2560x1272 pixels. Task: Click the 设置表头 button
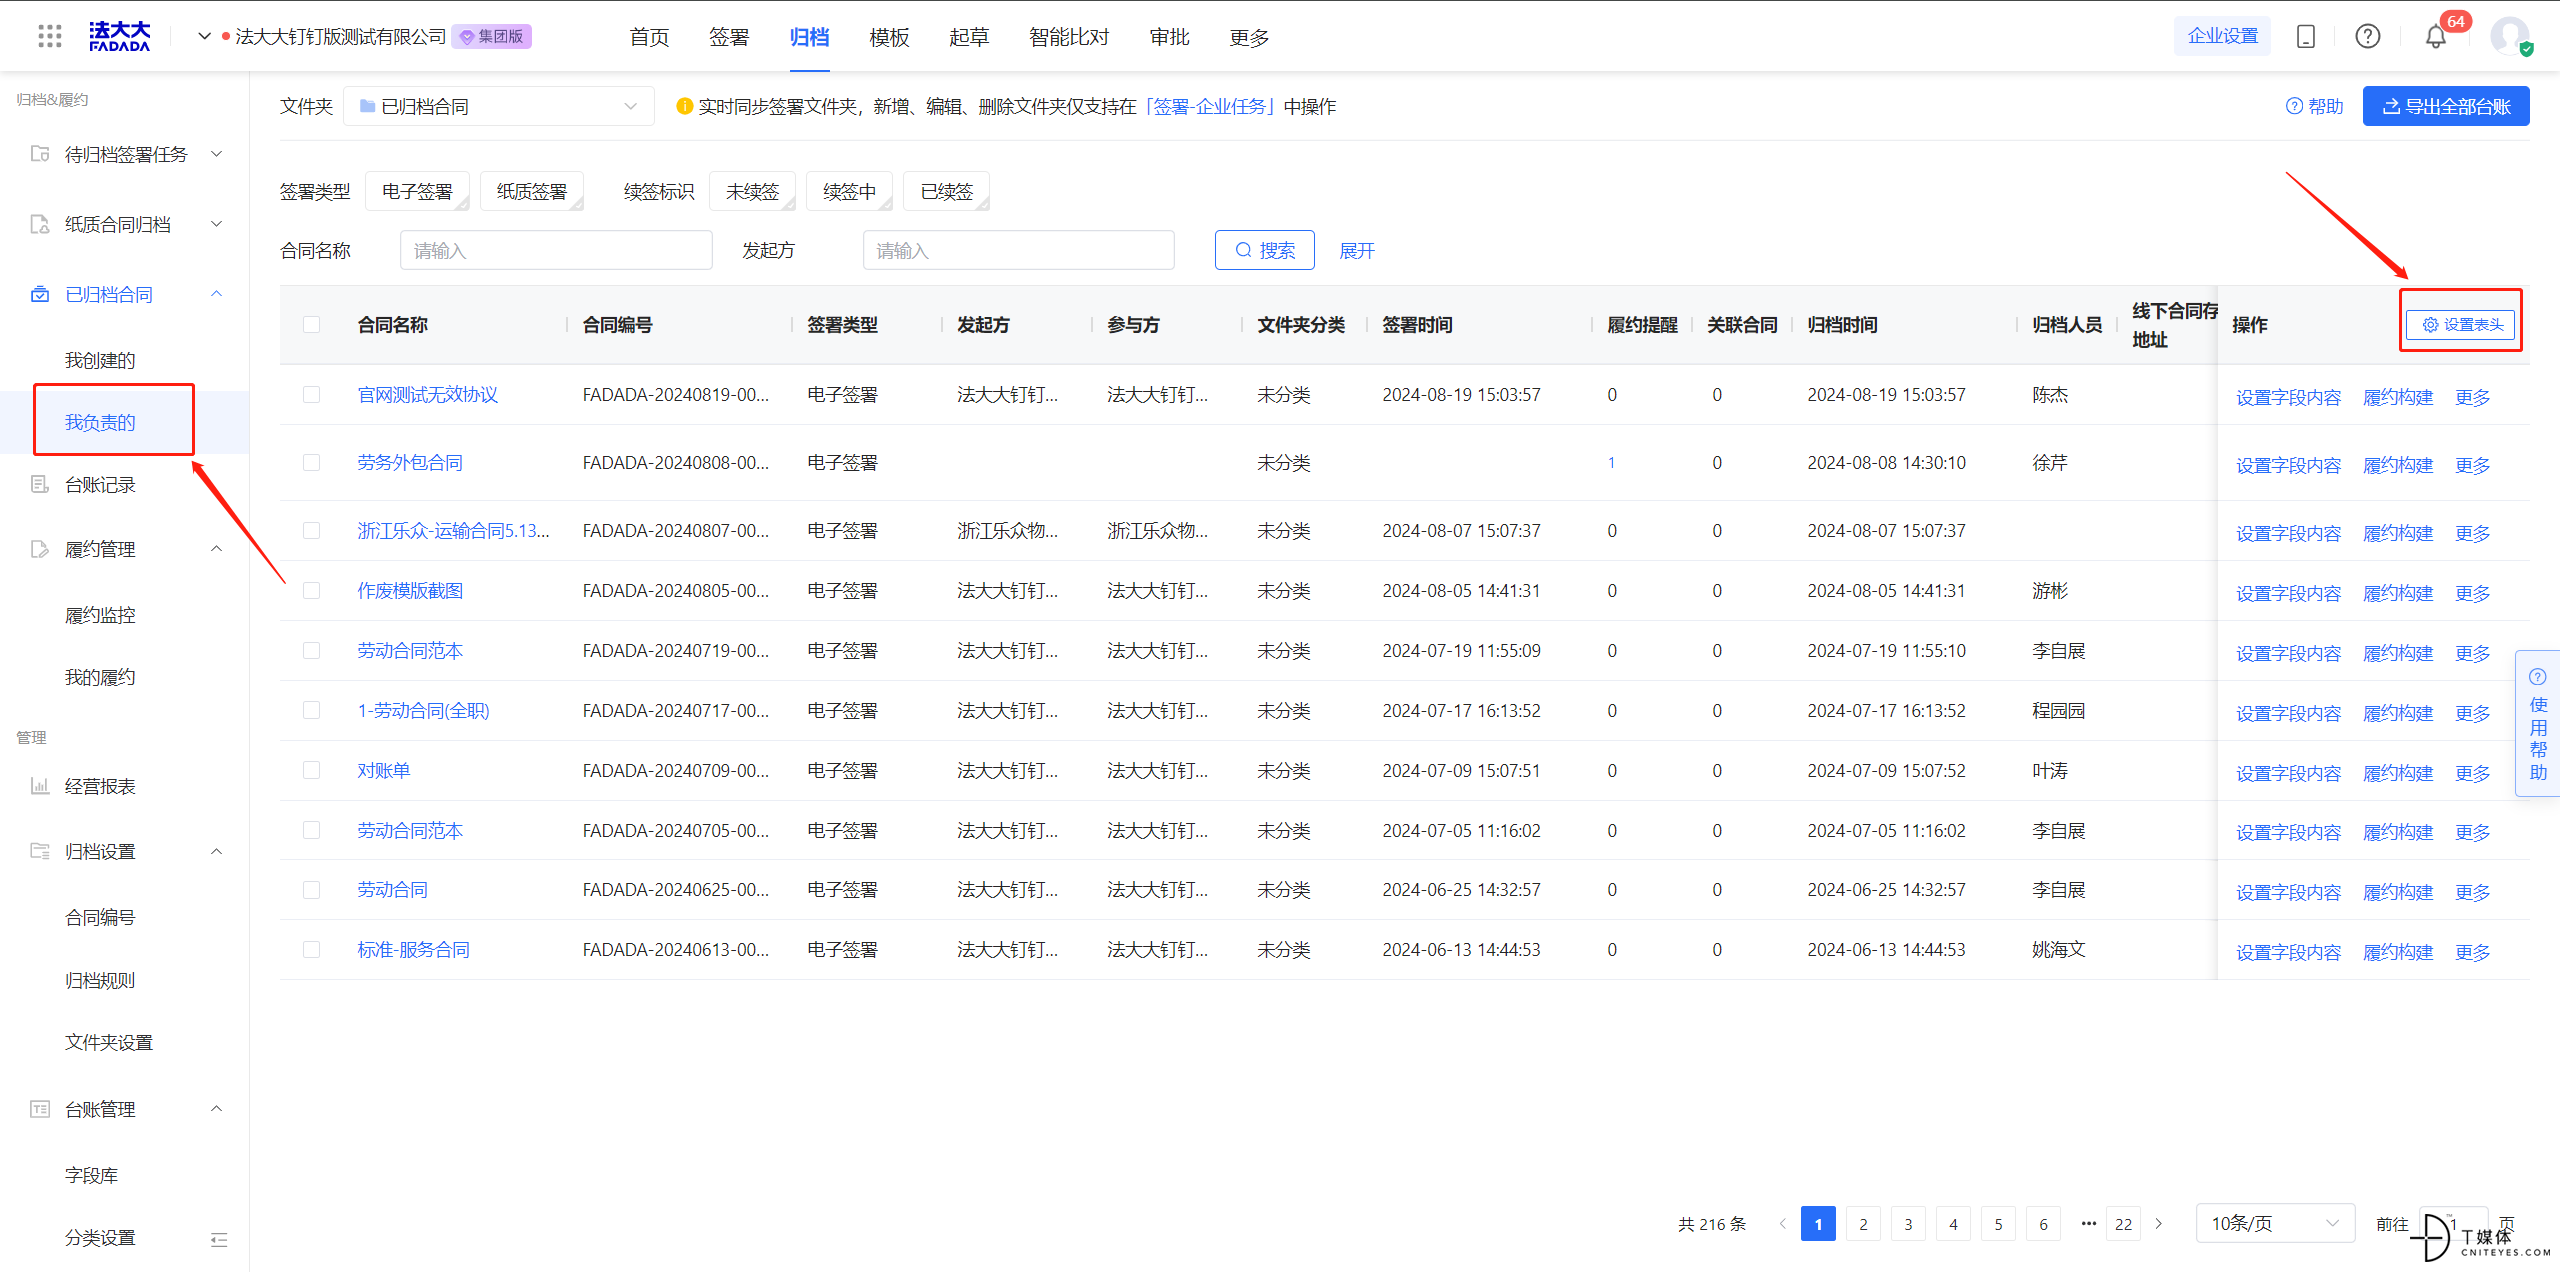[2461, 324]
